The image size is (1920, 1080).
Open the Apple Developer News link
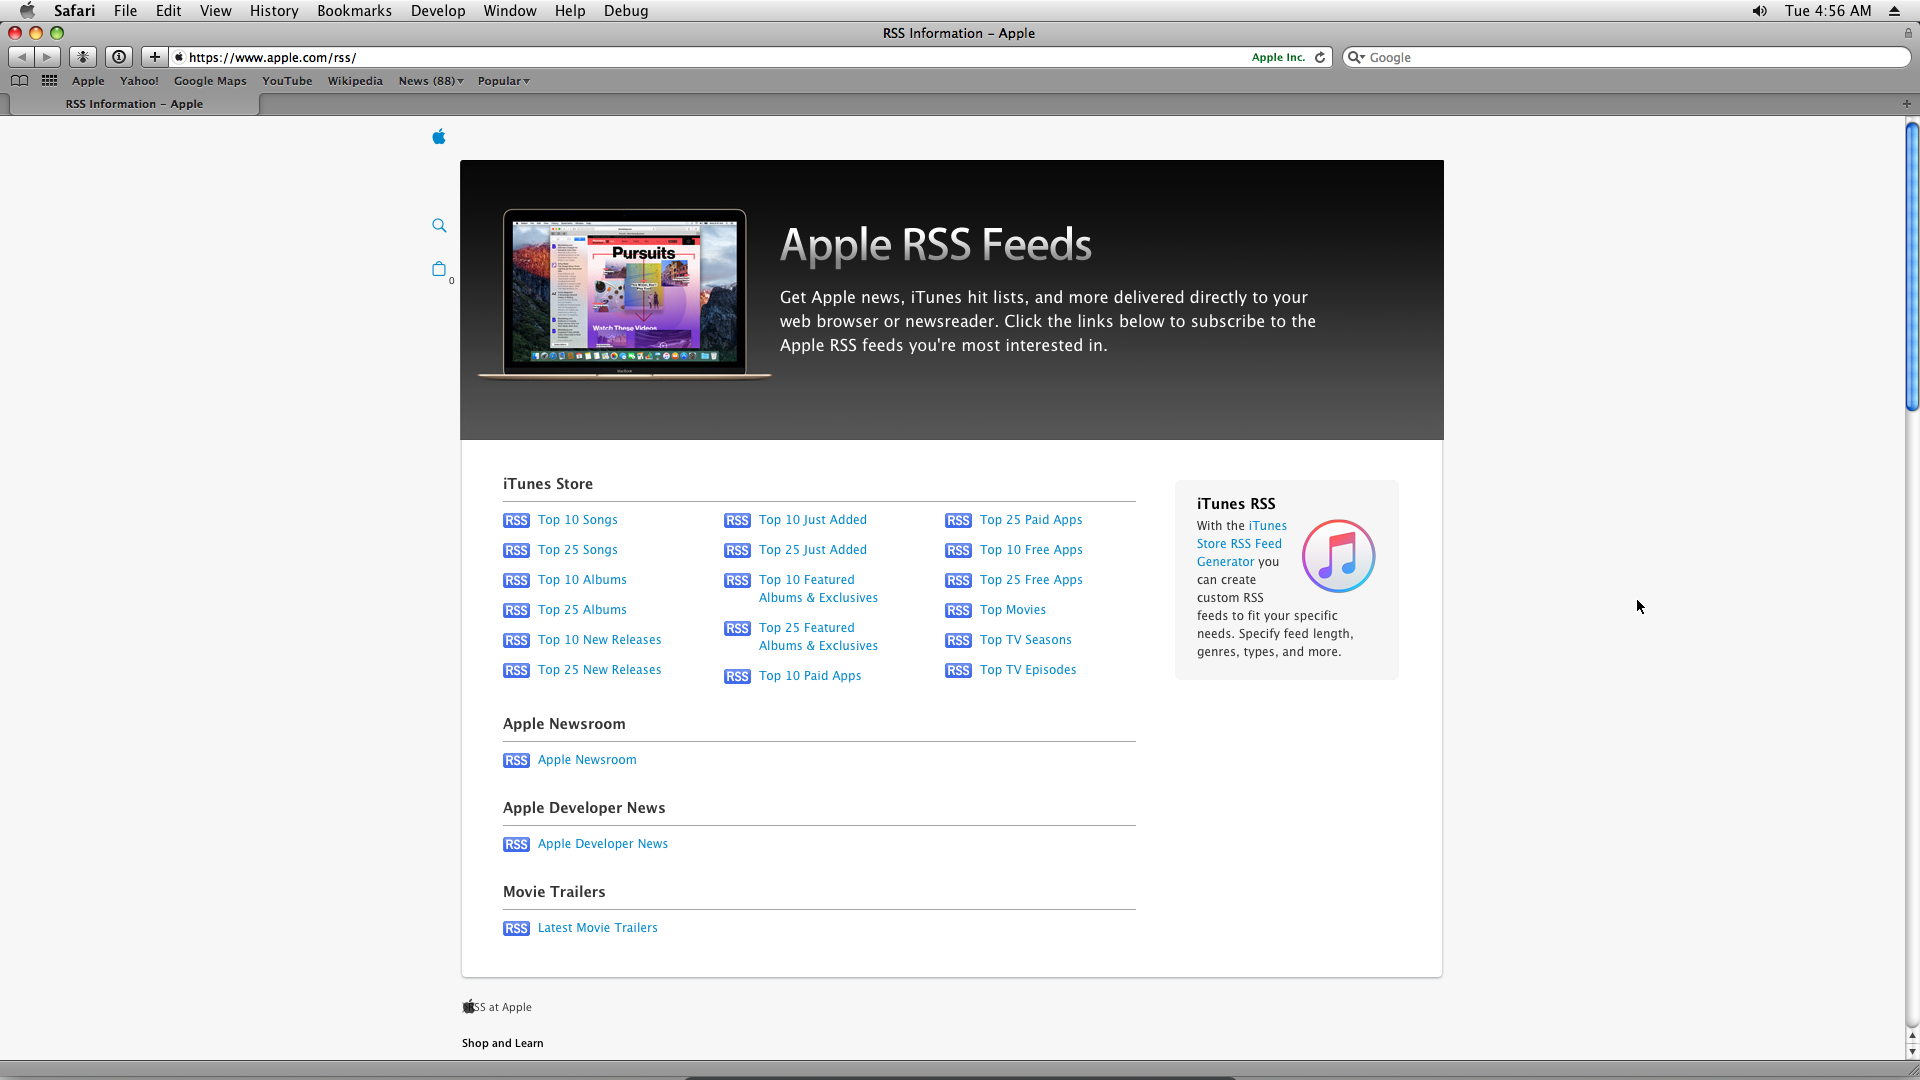(602, 844)
